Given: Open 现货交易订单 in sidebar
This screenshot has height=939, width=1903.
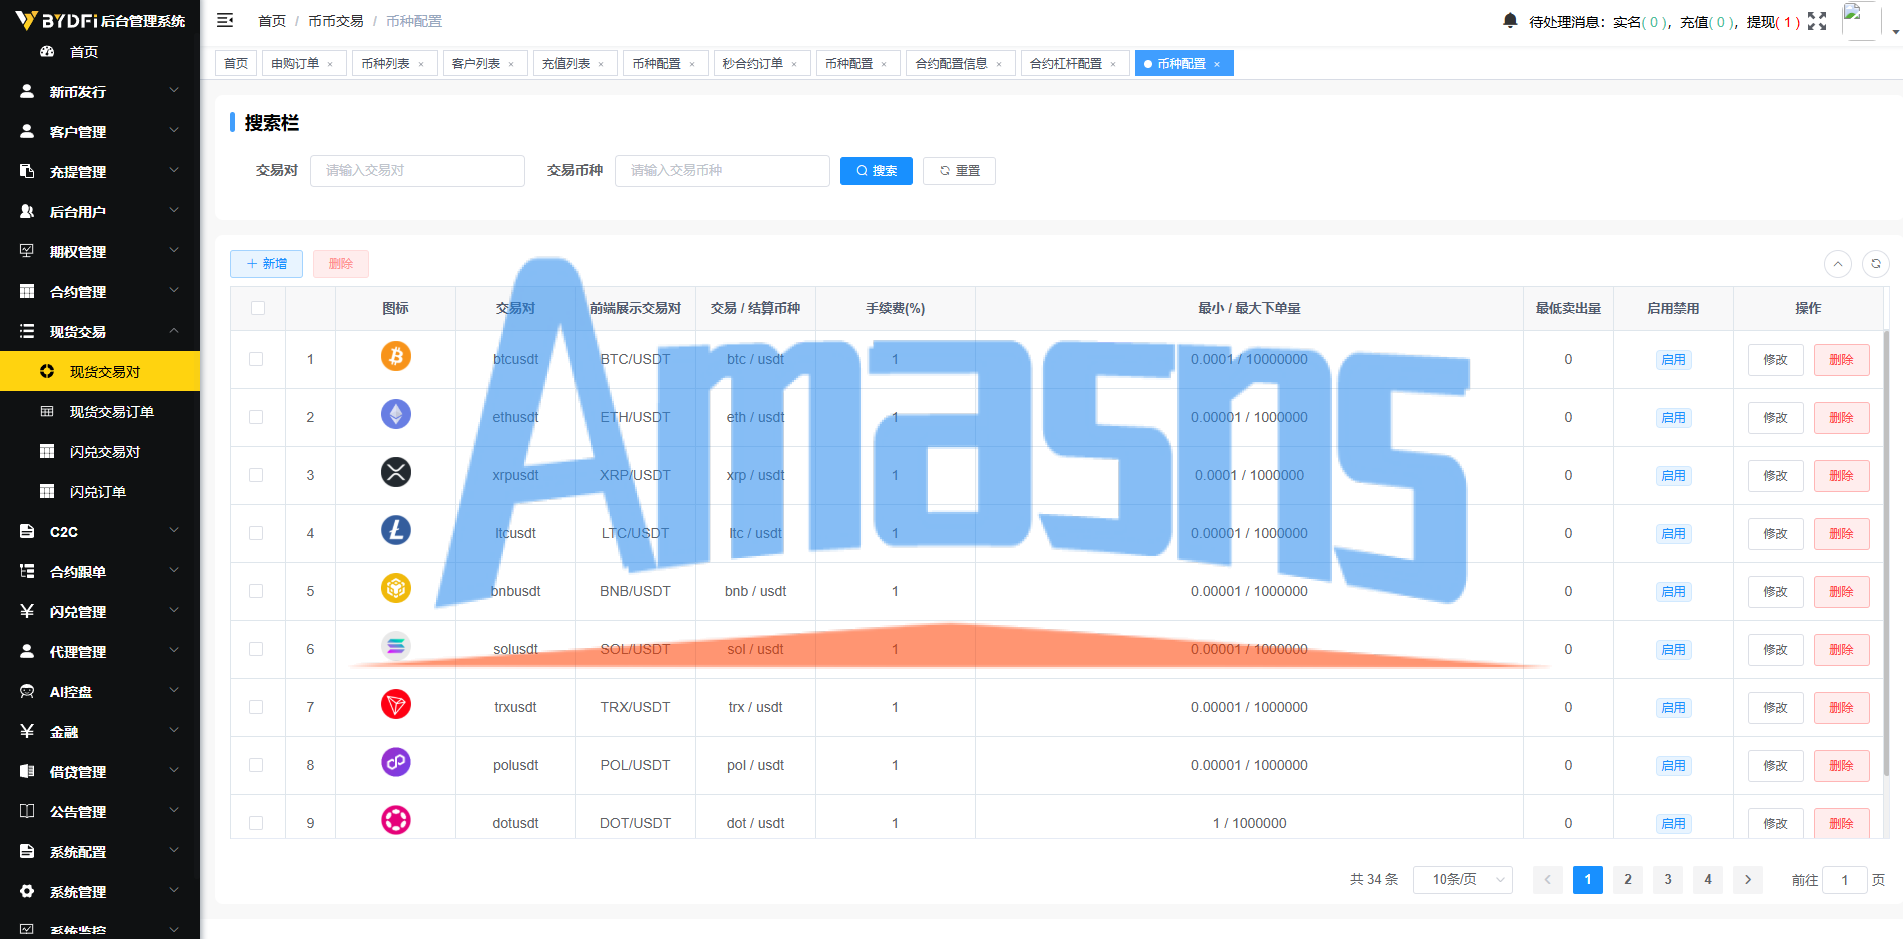Looking at the screenshot, I should (x=100, y=411).
